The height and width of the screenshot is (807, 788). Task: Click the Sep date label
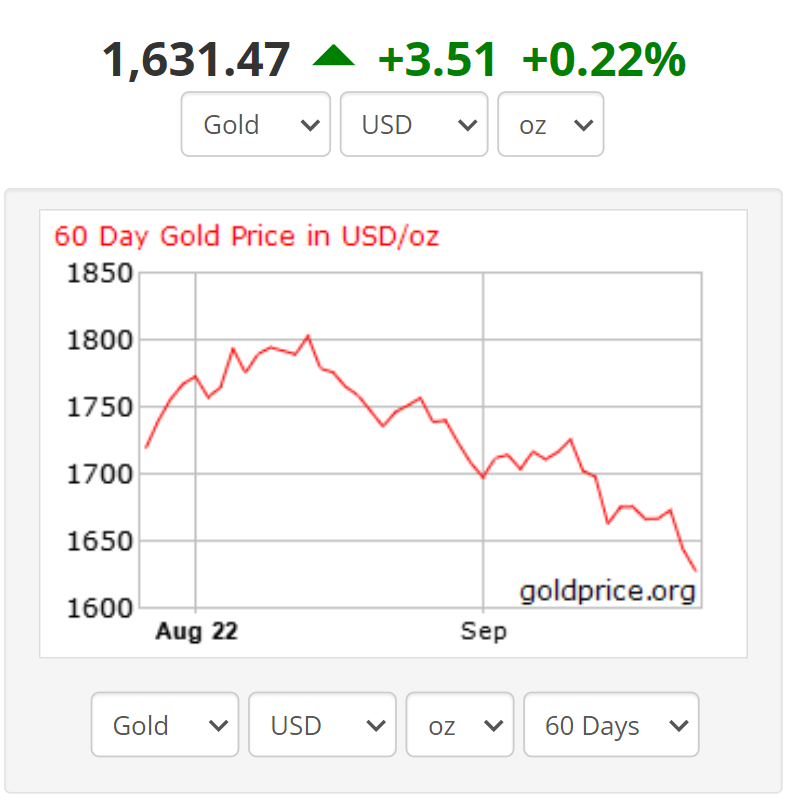coord(483,632)
